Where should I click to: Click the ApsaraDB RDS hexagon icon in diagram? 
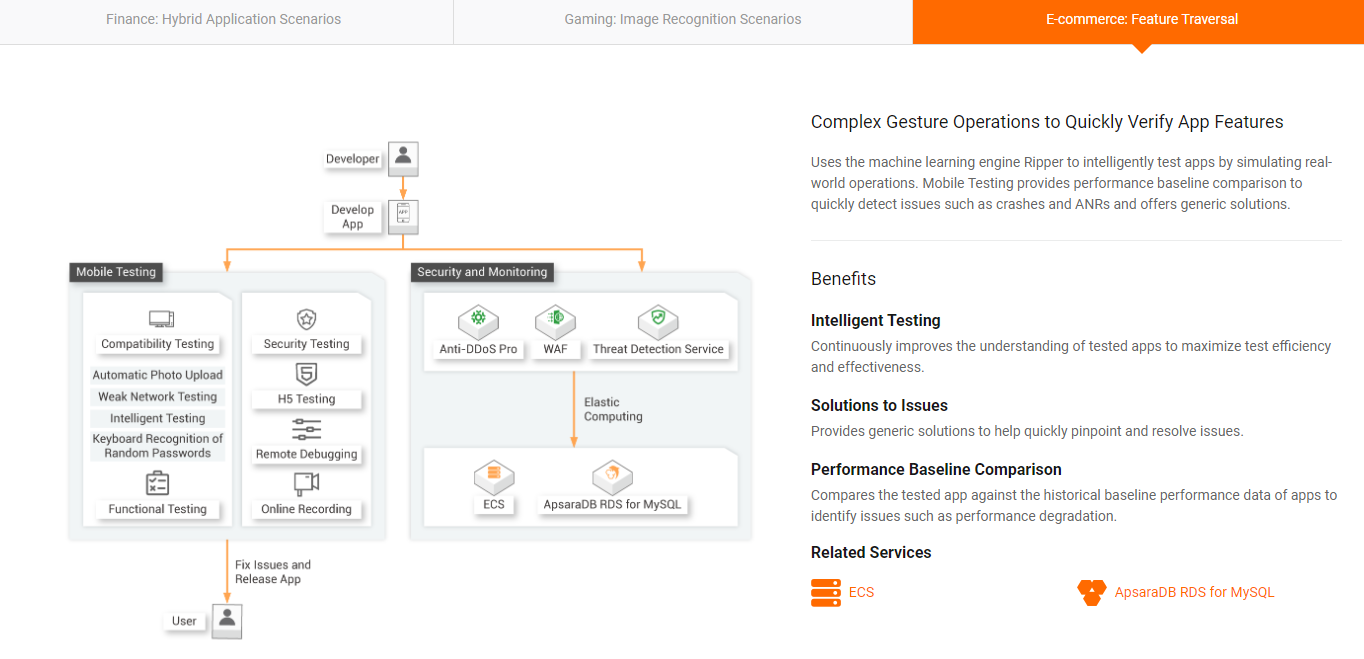pos(612,477)
